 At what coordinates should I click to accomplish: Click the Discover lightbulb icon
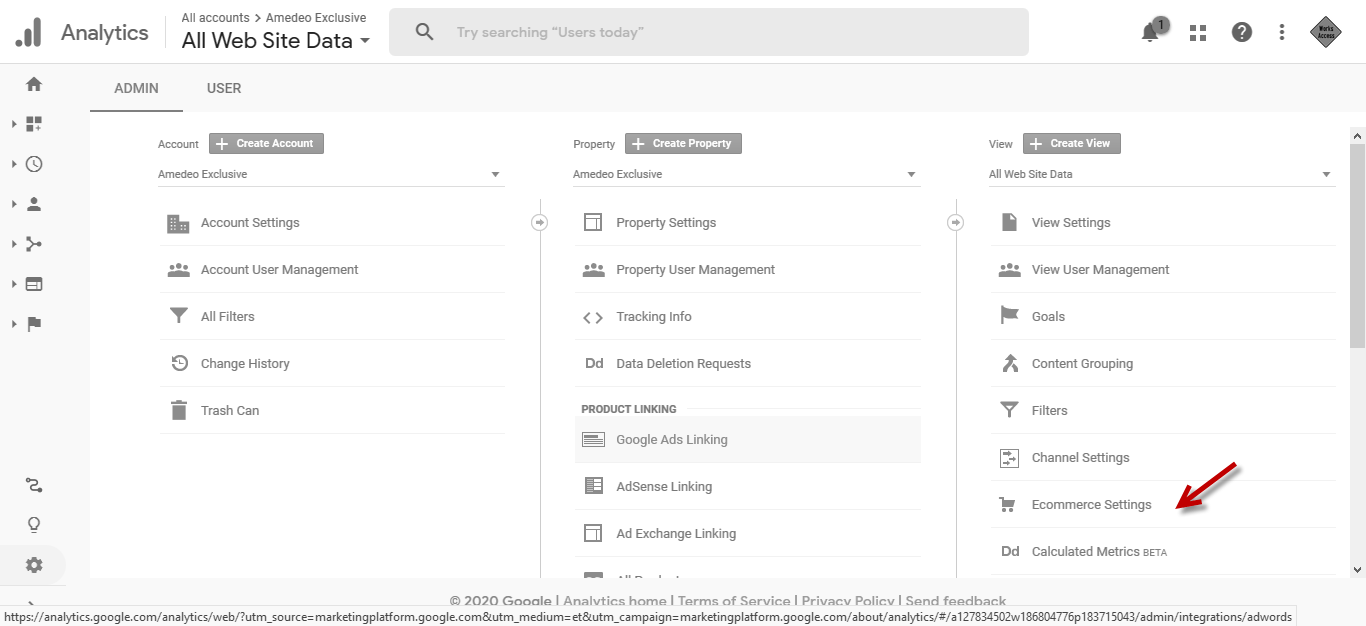(x=34, y=525)
